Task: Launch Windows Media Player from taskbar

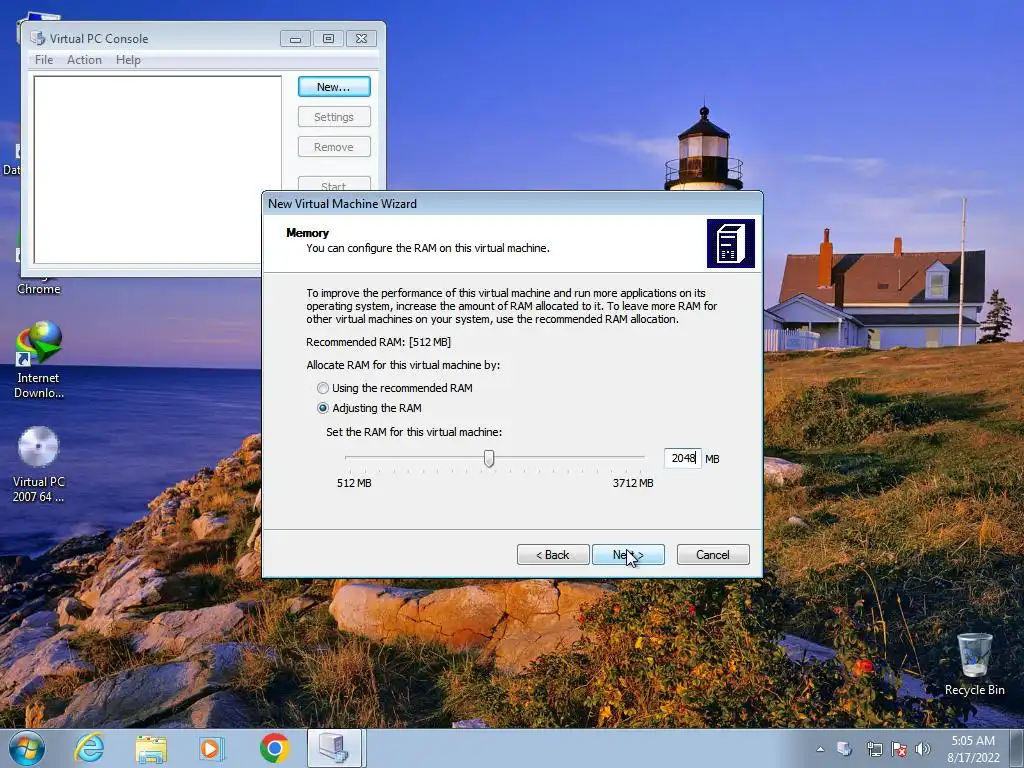Action: (212, 749)
